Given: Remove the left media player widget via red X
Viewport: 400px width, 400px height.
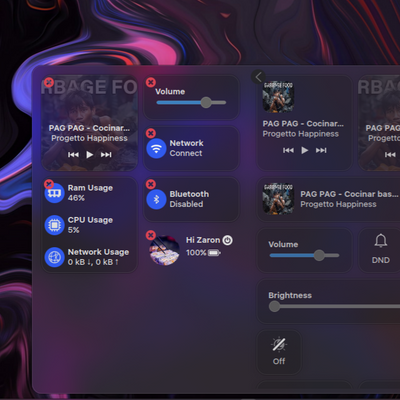Looking at the screenshot, I should [49, 82].
